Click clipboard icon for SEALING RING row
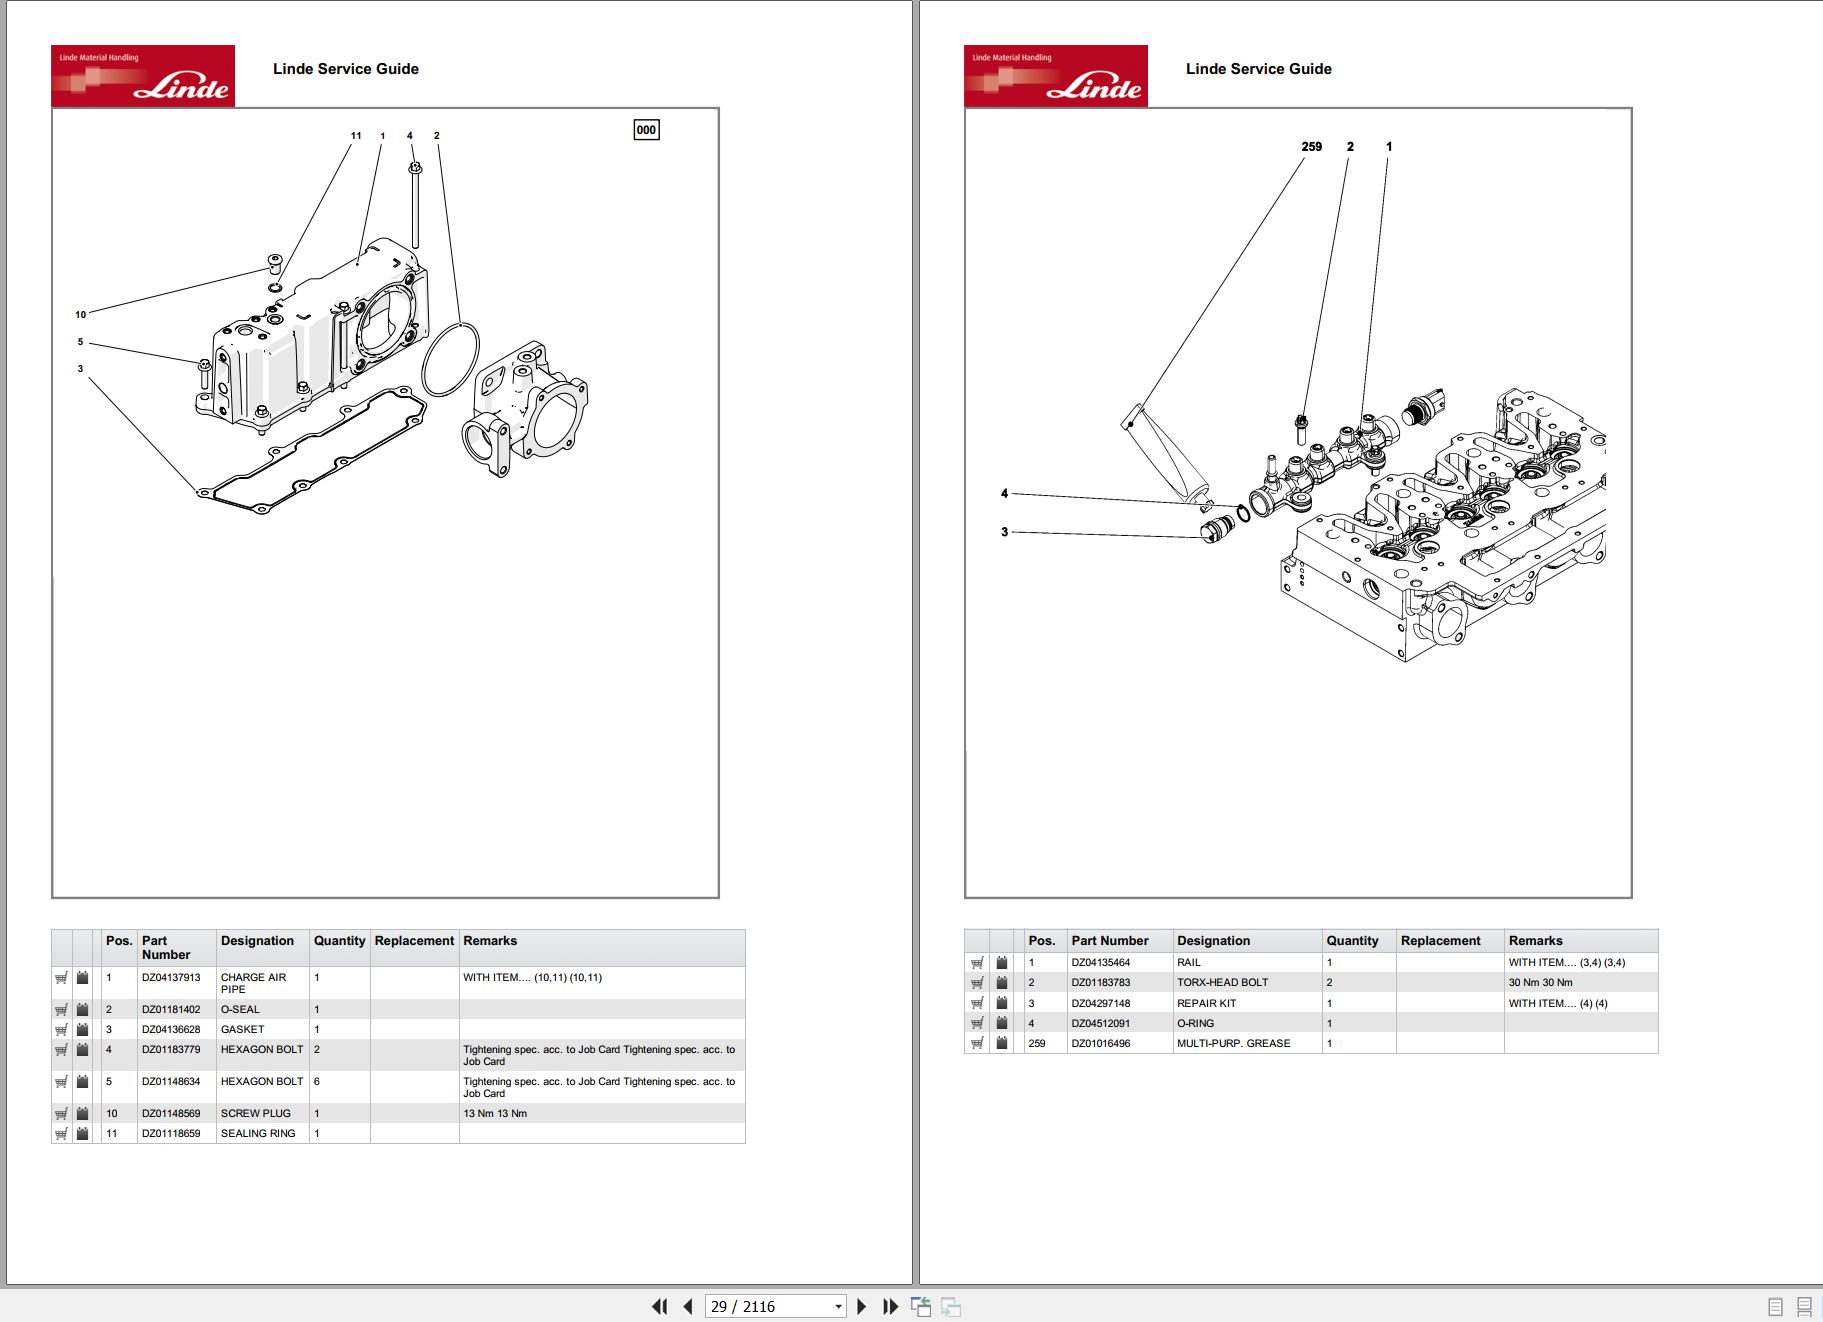Viewport: 1823px width, 1322px height. tap(83, 1134)
